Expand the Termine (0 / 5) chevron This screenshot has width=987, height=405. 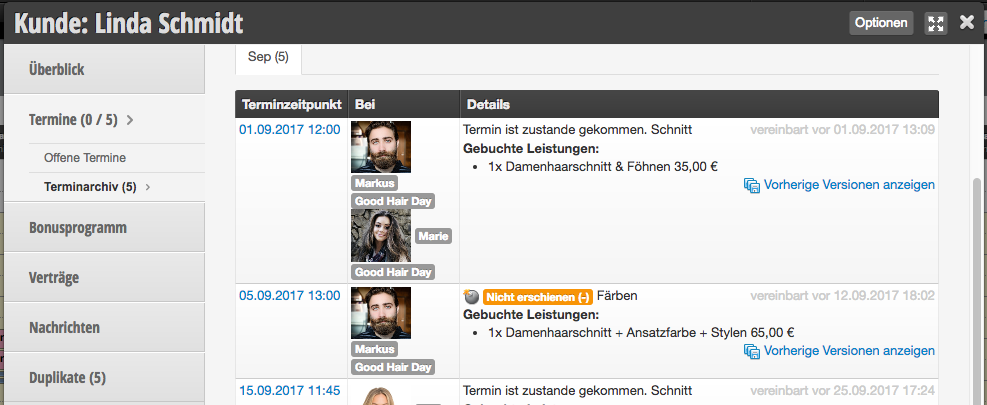pyautogui.click(x=130, y=120)
